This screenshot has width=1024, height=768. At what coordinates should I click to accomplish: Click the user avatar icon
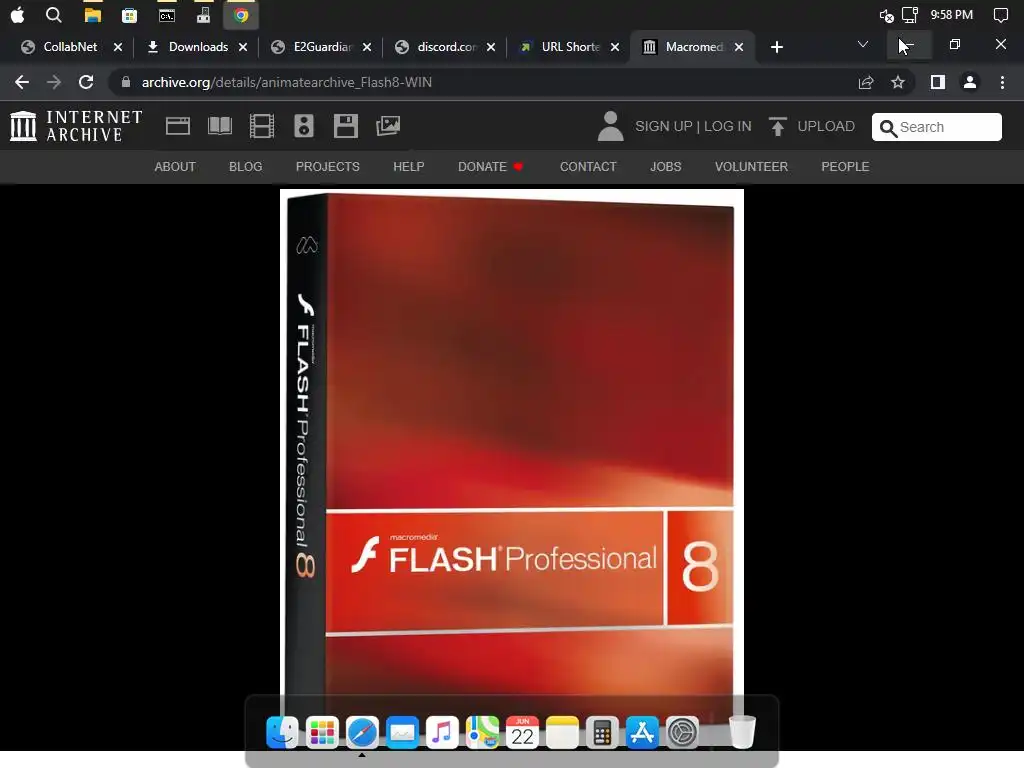point(611,126)
